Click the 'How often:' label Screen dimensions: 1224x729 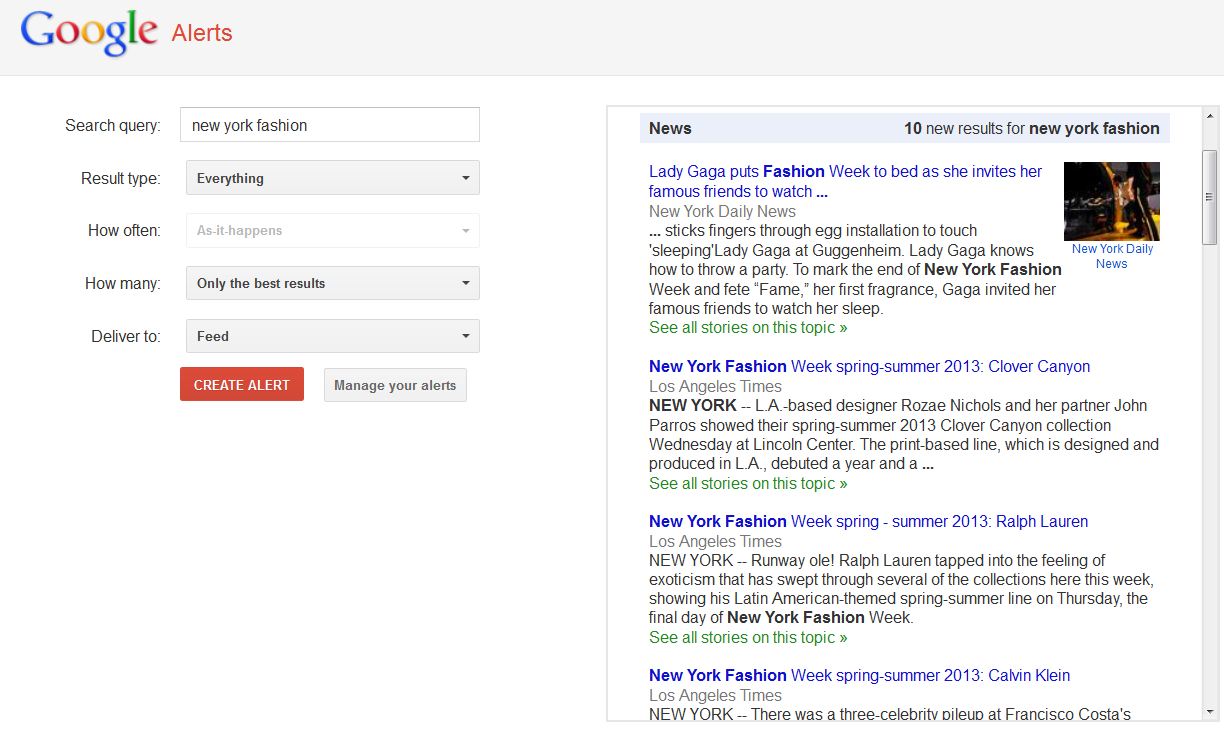click(124, 230)
